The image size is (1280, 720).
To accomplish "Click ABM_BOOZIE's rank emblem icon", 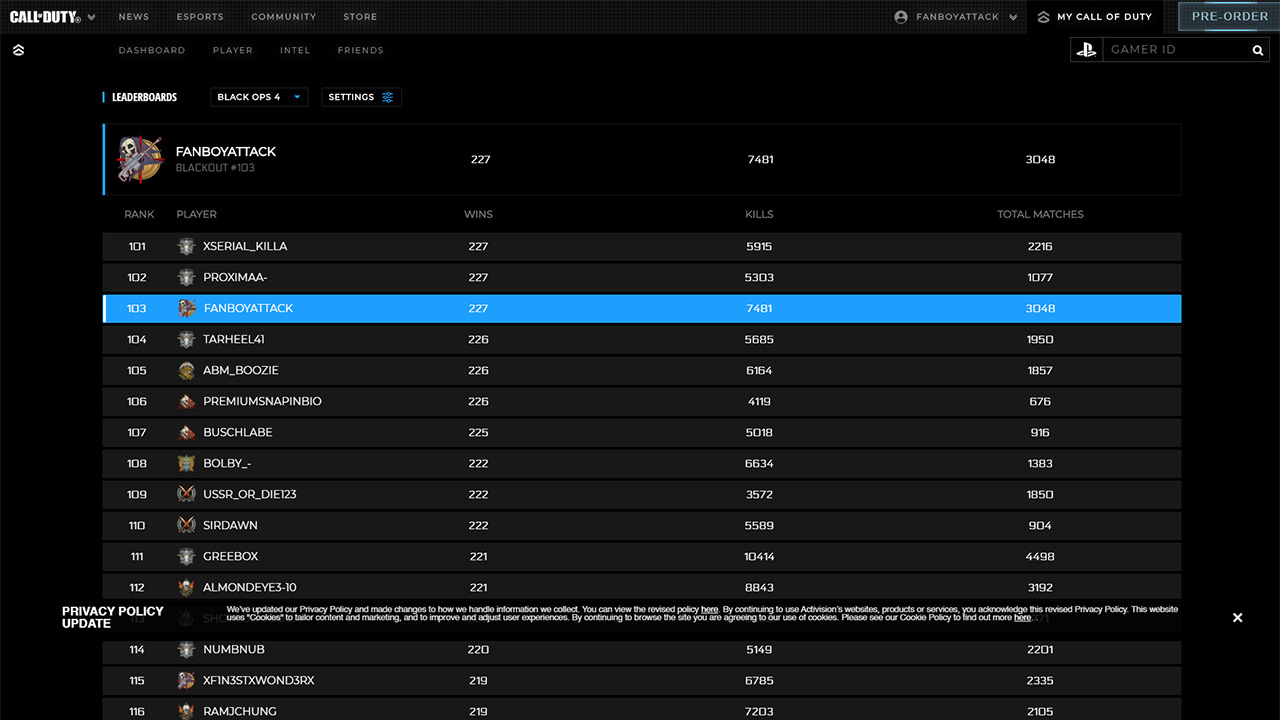I will click(186, 370).
